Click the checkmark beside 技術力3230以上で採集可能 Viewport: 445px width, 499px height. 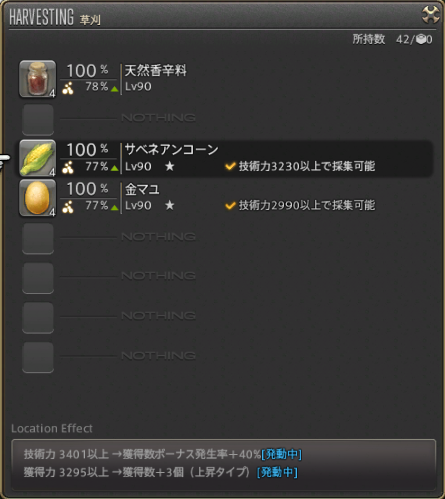[x=230, y=166]
